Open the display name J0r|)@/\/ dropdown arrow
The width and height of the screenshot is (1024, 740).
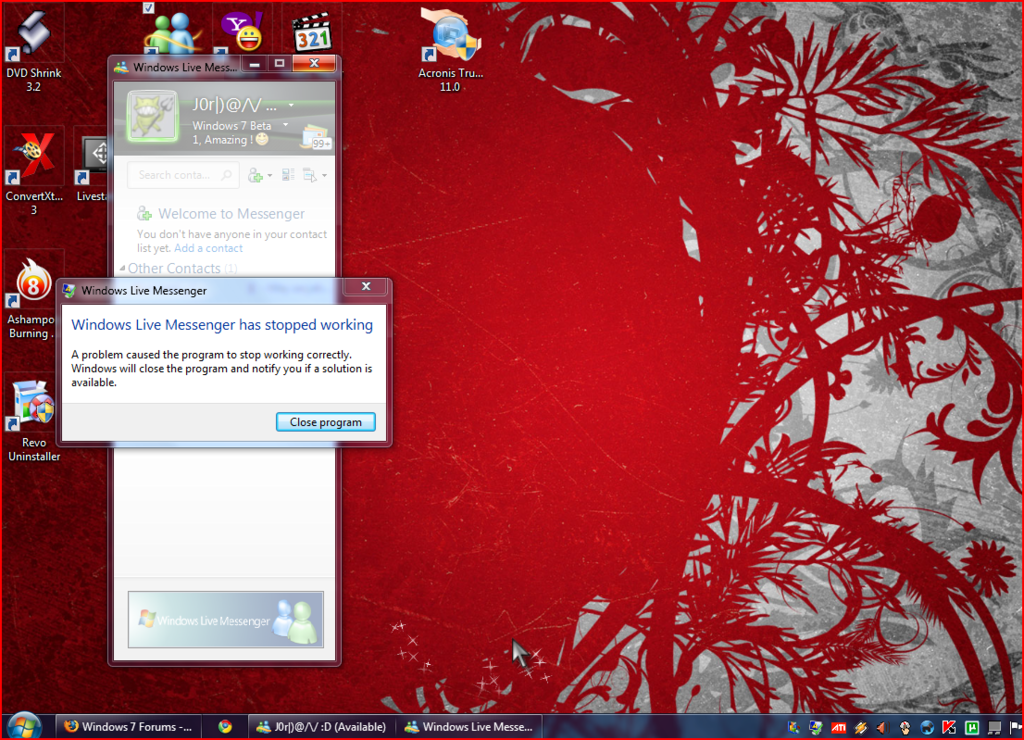click(291, 105)
